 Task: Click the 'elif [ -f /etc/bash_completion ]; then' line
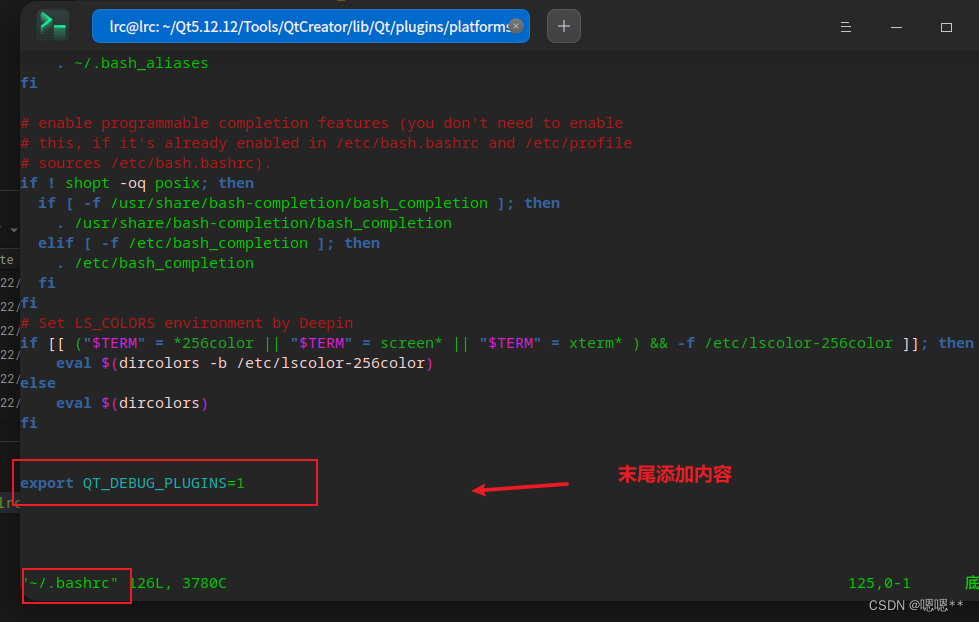click(209, 243)
